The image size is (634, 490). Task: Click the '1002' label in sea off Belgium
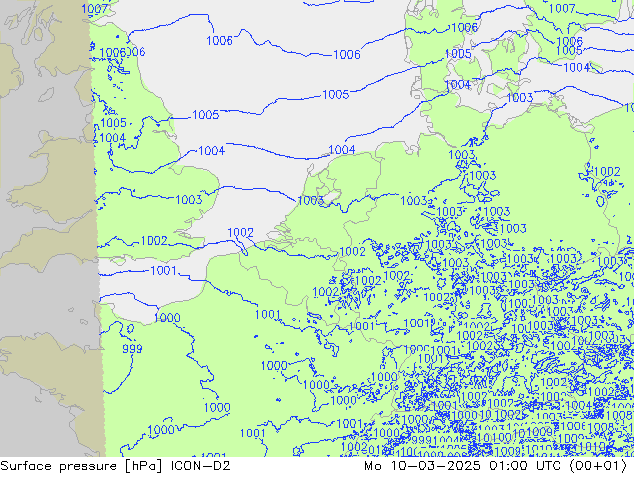241,232
